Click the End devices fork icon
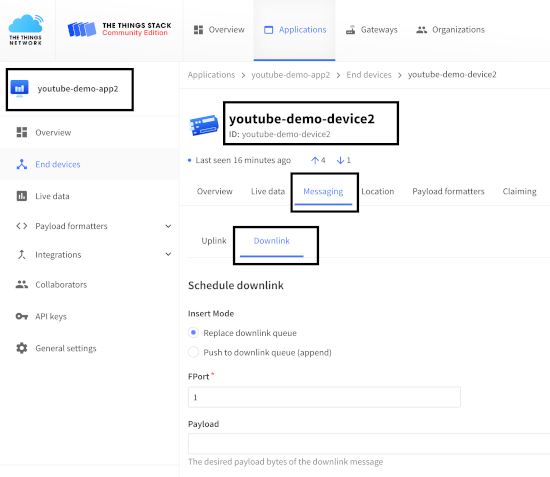Viewport: 550px width, 477px height. 22,164
